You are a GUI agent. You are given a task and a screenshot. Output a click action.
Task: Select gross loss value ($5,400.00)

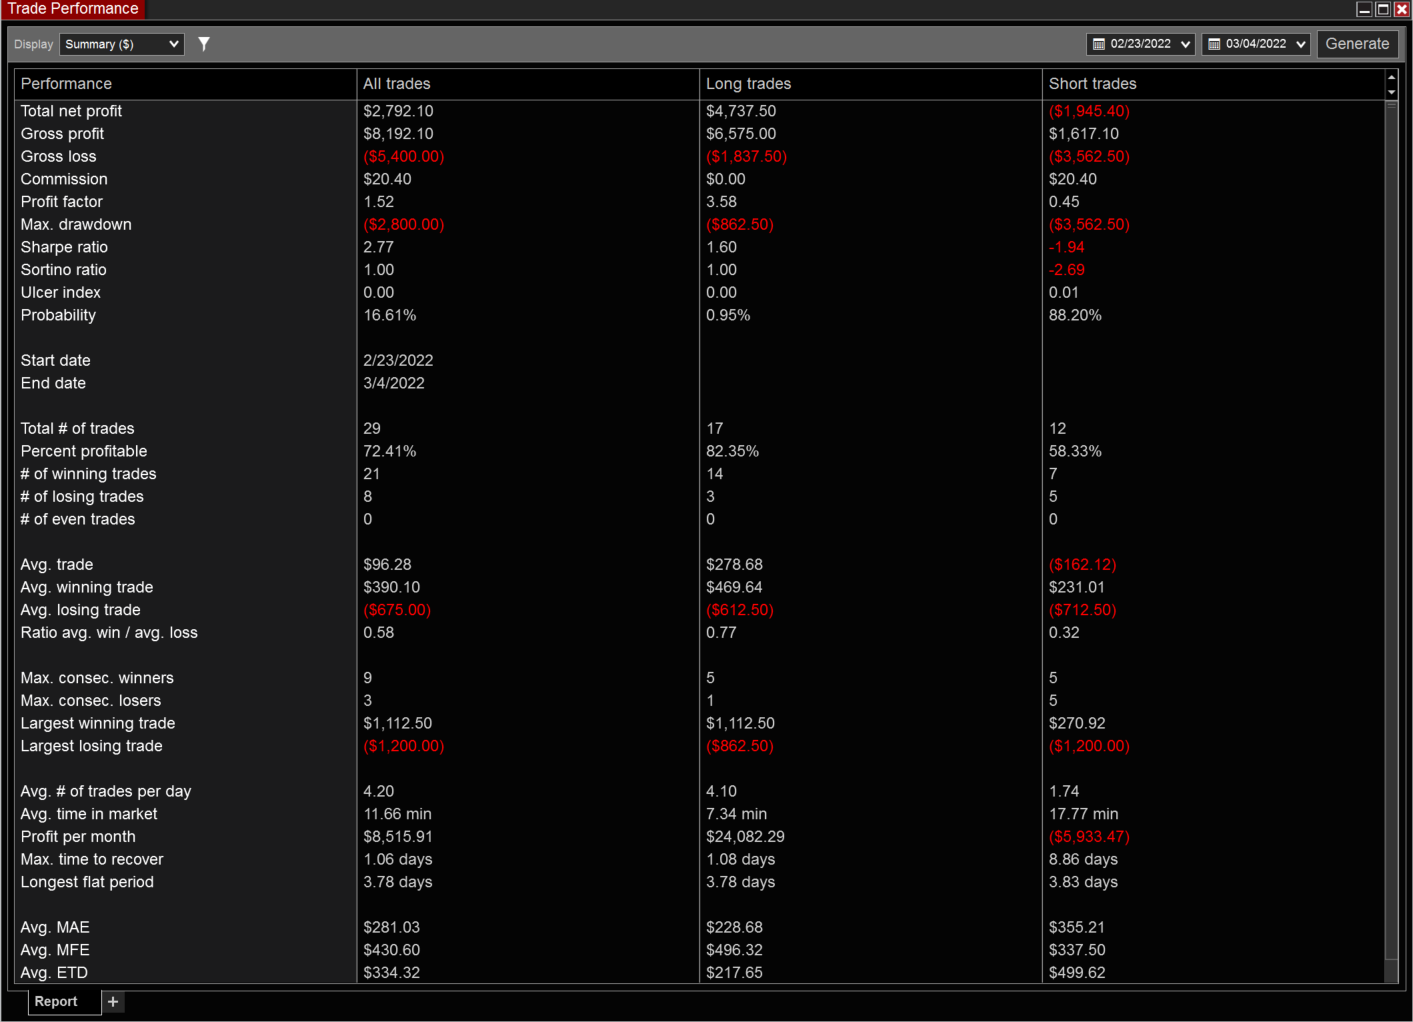pos(404,157)
